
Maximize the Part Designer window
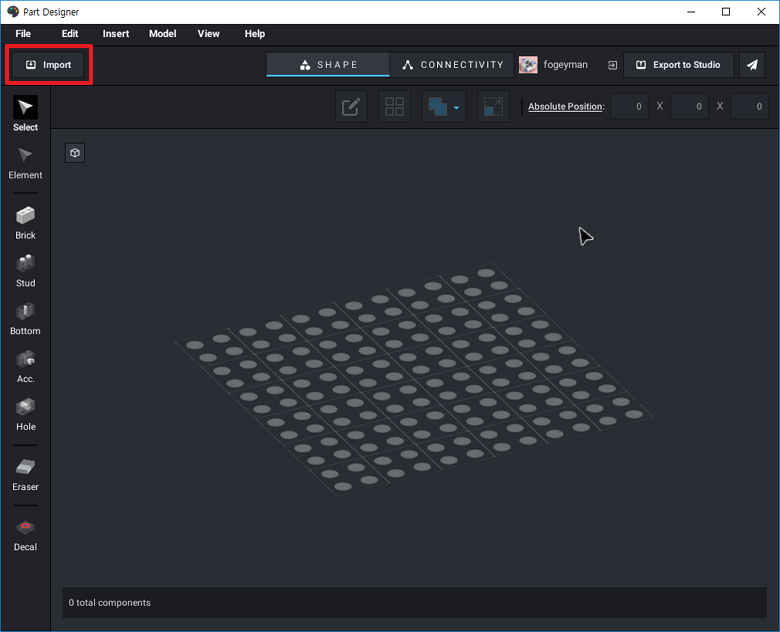tap(726, 12)
